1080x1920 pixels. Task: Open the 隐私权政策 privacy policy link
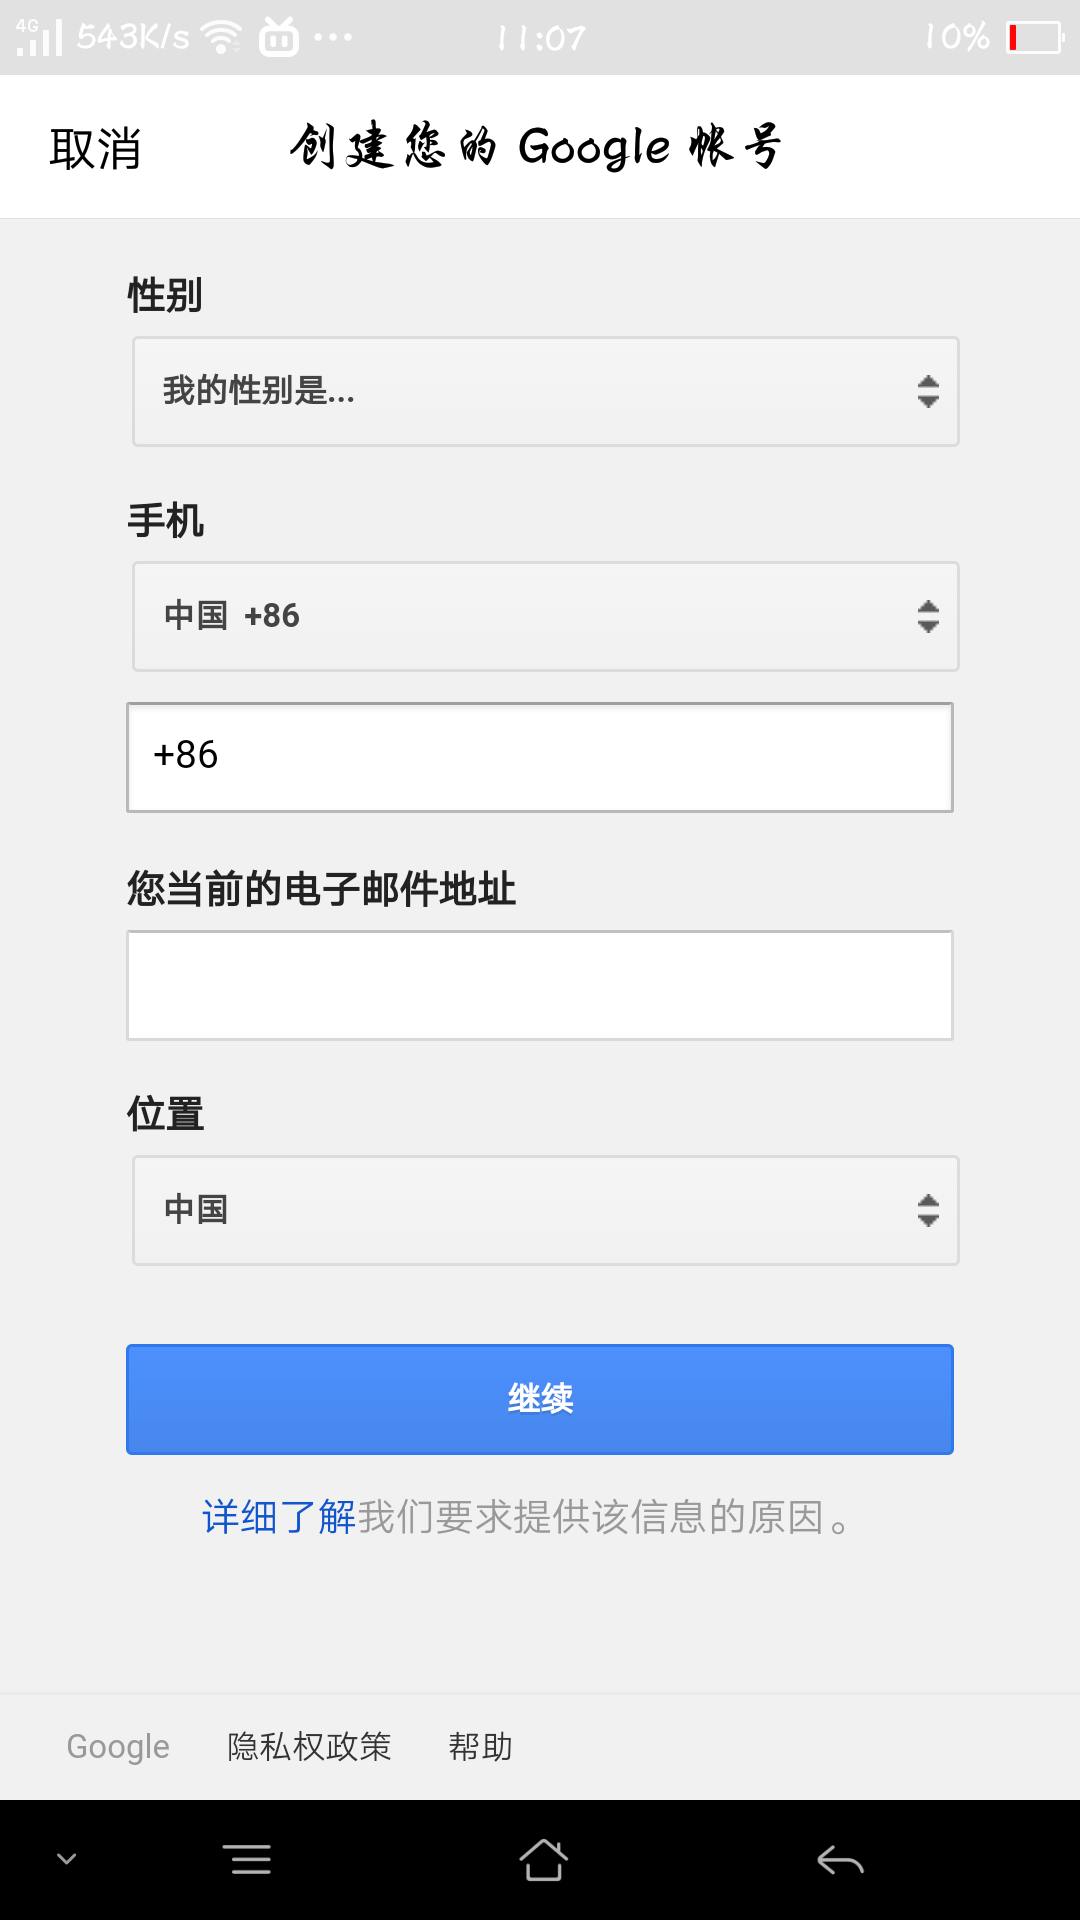pos(309,1747)
